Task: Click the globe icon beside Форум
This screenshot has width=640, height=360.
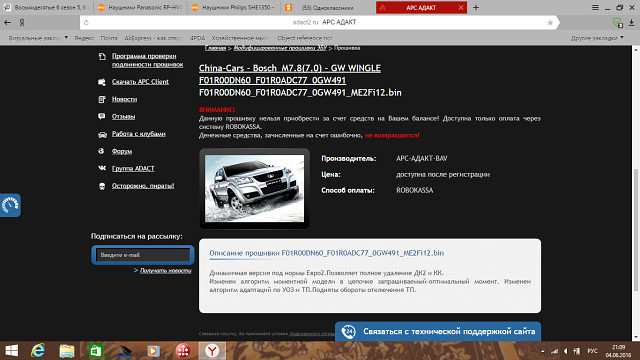Action: coord(102,151)
